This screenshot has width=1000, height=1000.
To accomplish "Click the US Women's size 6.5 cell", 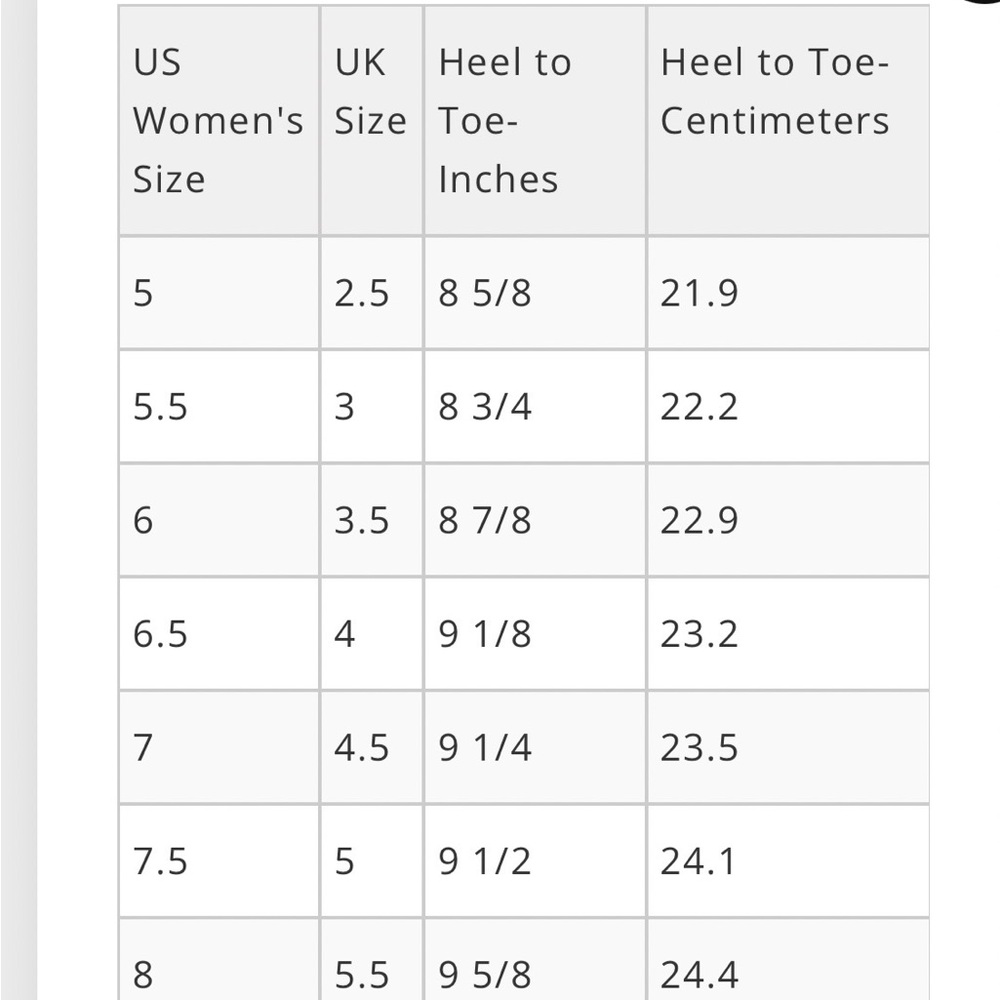I will pyautogui.click(x=160, y=634).
